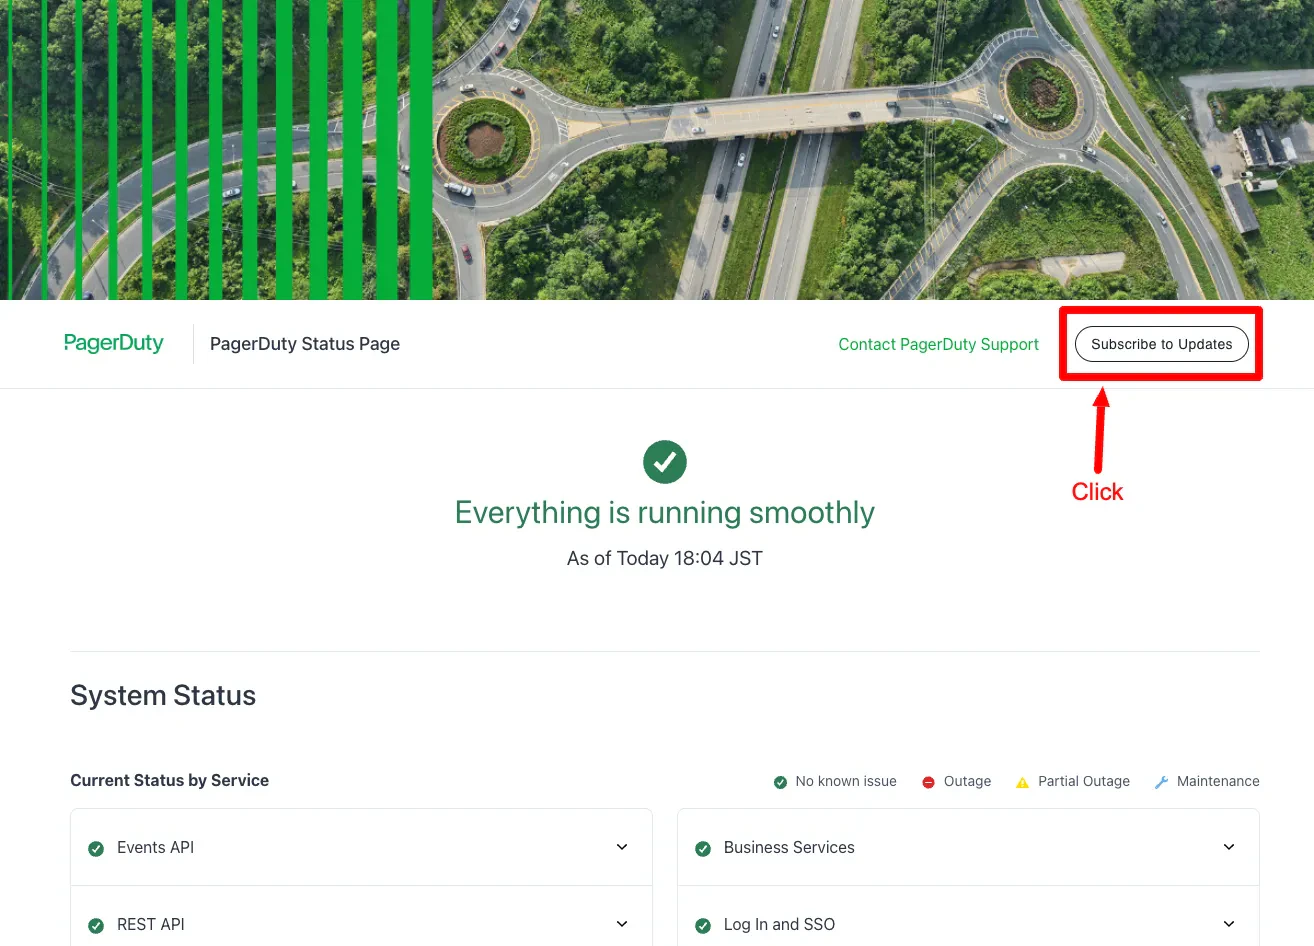Click the large green all-systems checkmark icon
The height and width of the screenshot is (946, 1314).
[665, 462]
